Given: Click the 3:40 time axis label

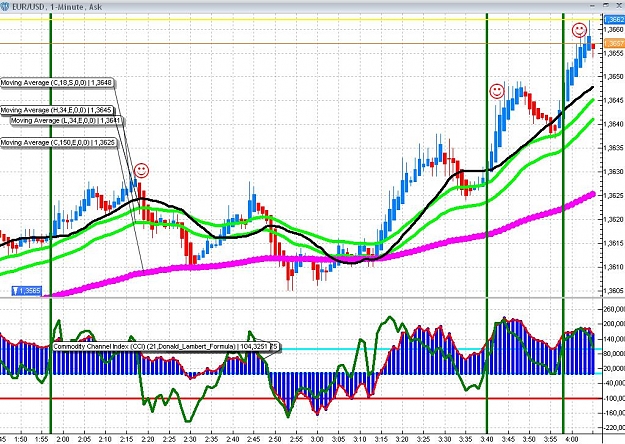Looking at the screenshot, I should pos(487,439).
